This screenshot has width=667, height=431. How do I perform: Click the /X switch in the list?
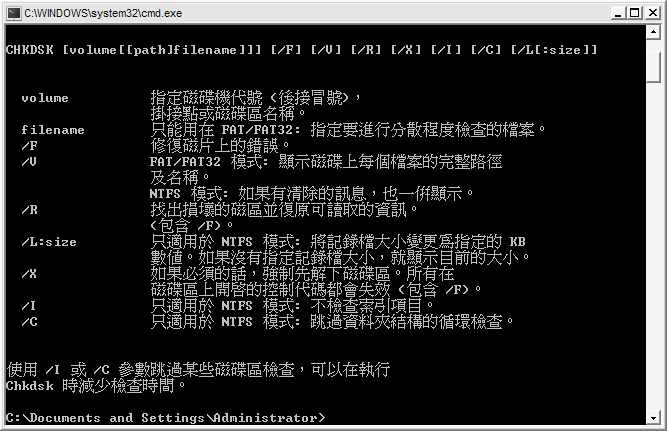[x=29, y=274]
